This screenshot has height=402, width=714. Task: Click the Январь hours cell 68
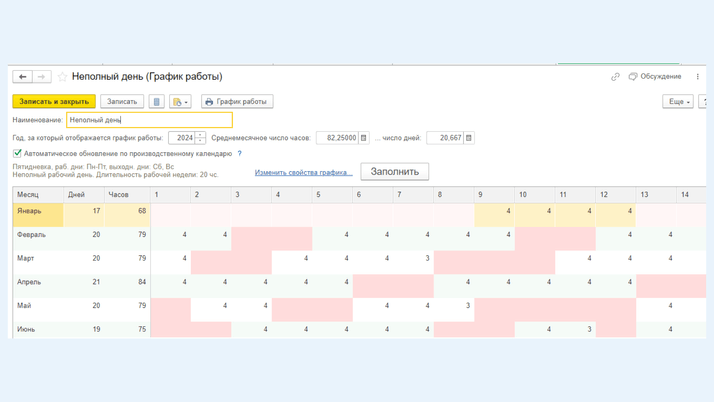point(127,215)
